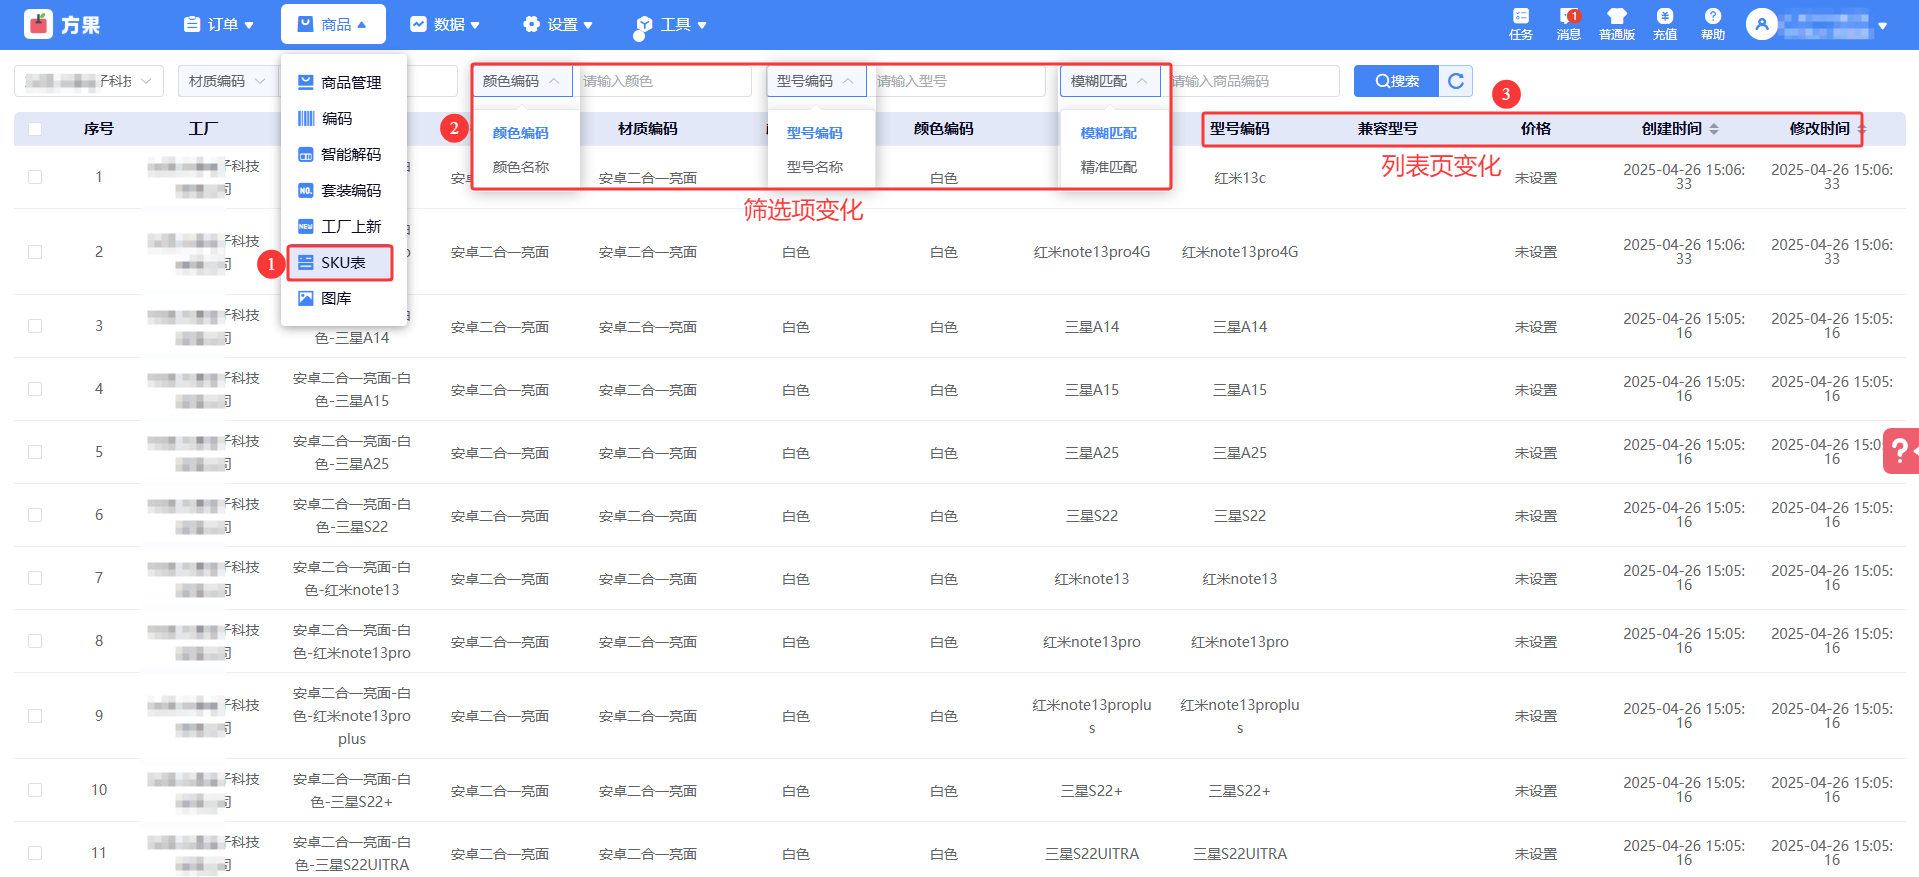Click the blue 搜索 search button
The width and height of the screenshot is (1919, 877).
pyautogui.click(x=1396, y=81)
